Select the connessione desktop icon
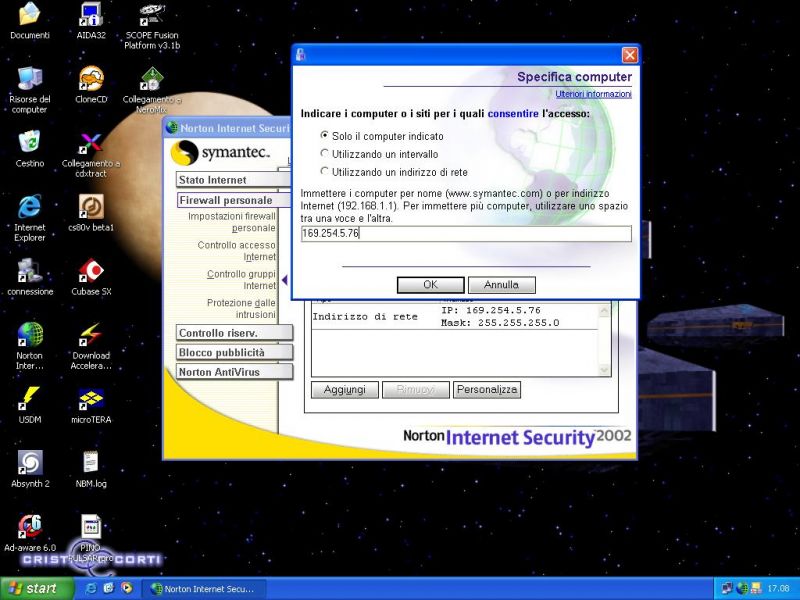 30,271
